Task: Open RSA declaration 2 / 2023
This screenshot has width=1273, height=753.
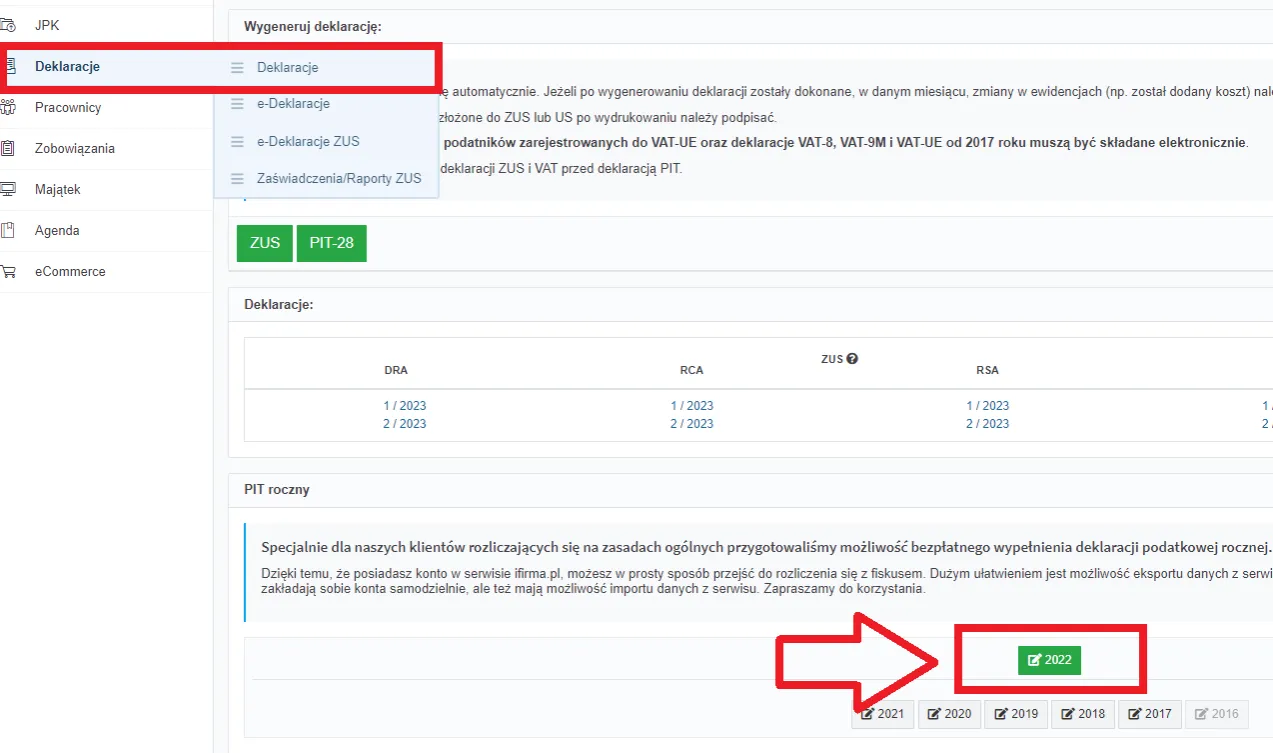Action: pyautogui.click(x=988, y=424)
